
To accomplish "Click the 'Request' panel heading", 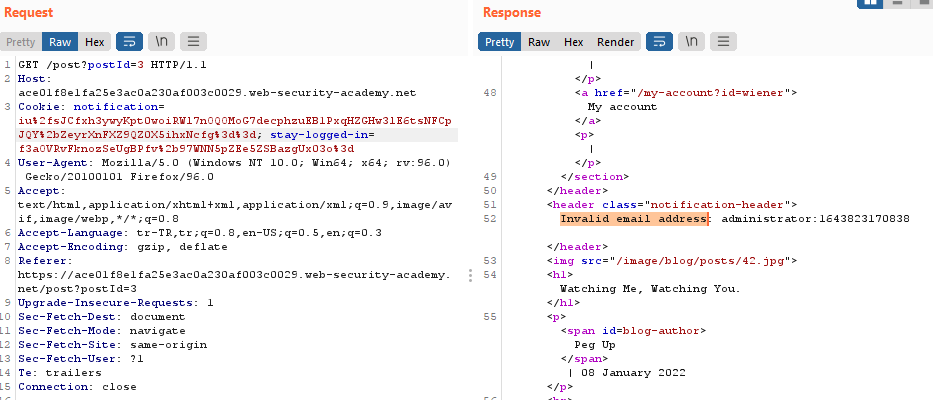I will pos(29,12).
